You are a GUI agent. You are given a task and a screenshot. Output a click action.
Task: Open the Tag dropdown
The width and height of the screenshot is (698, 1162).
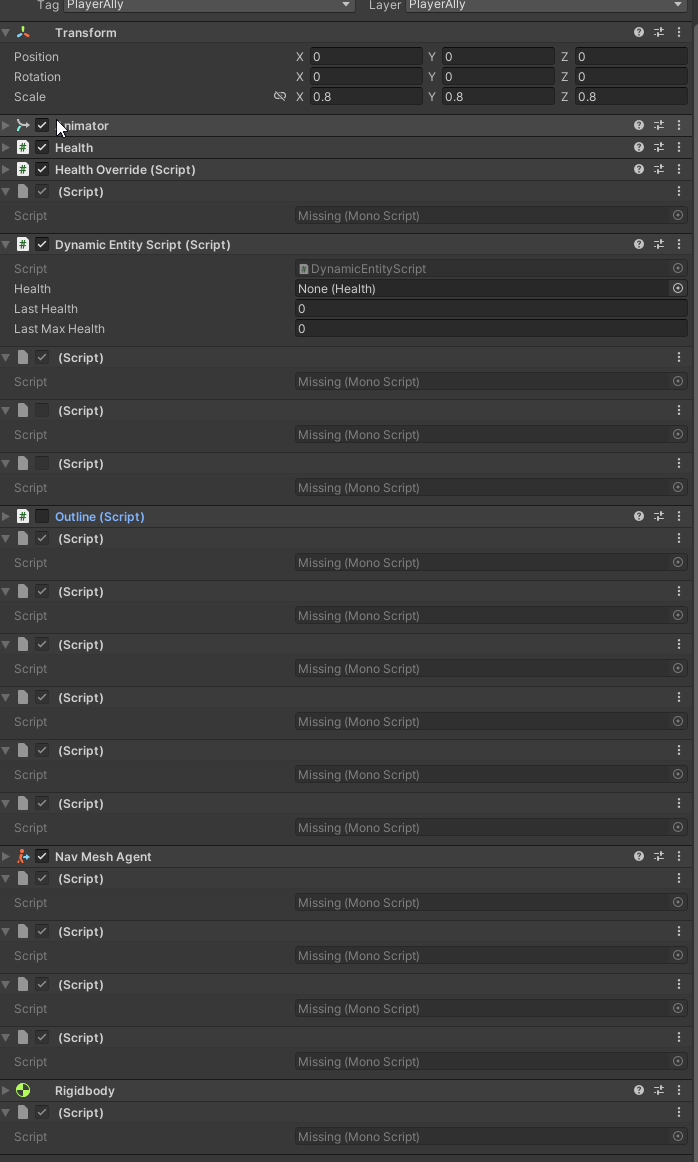coord(208,5)
